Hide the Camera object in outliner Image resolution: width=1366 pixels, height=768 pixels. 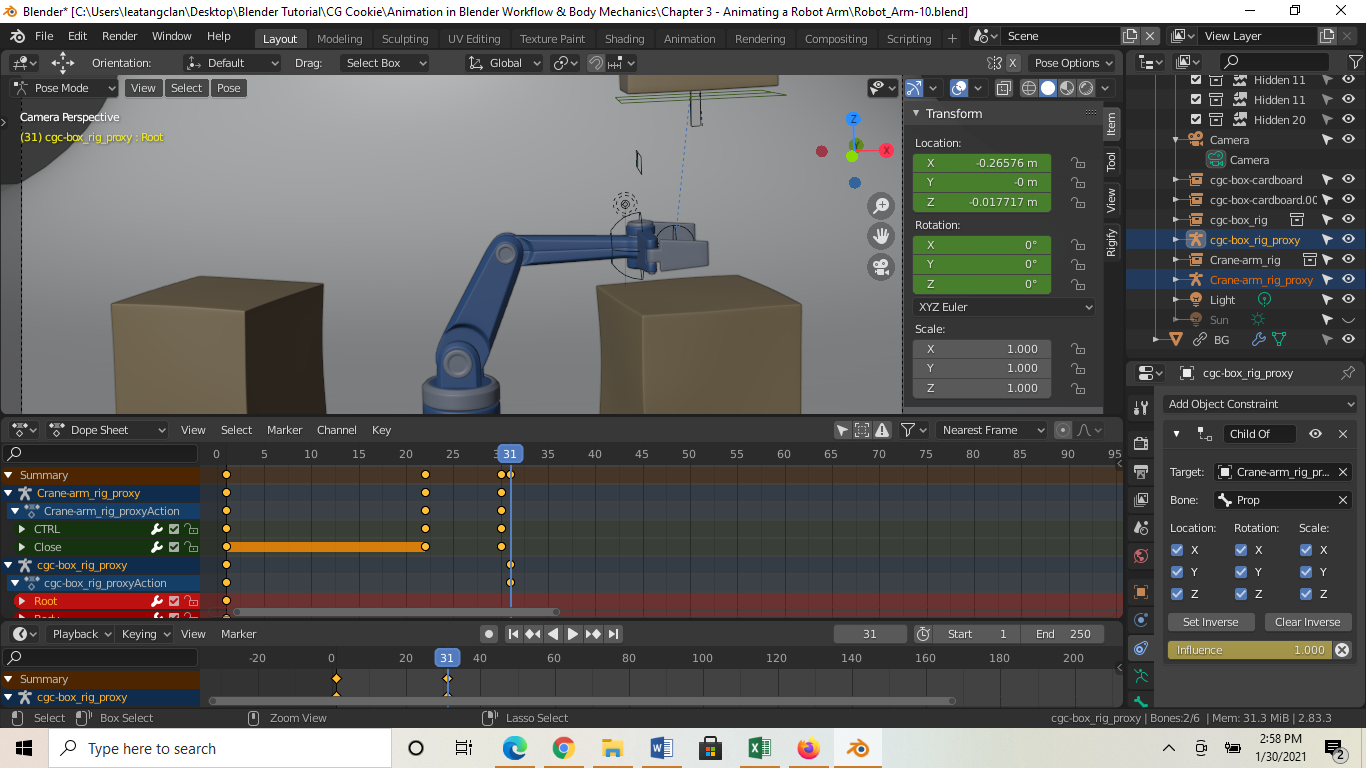coord(1348,140)
